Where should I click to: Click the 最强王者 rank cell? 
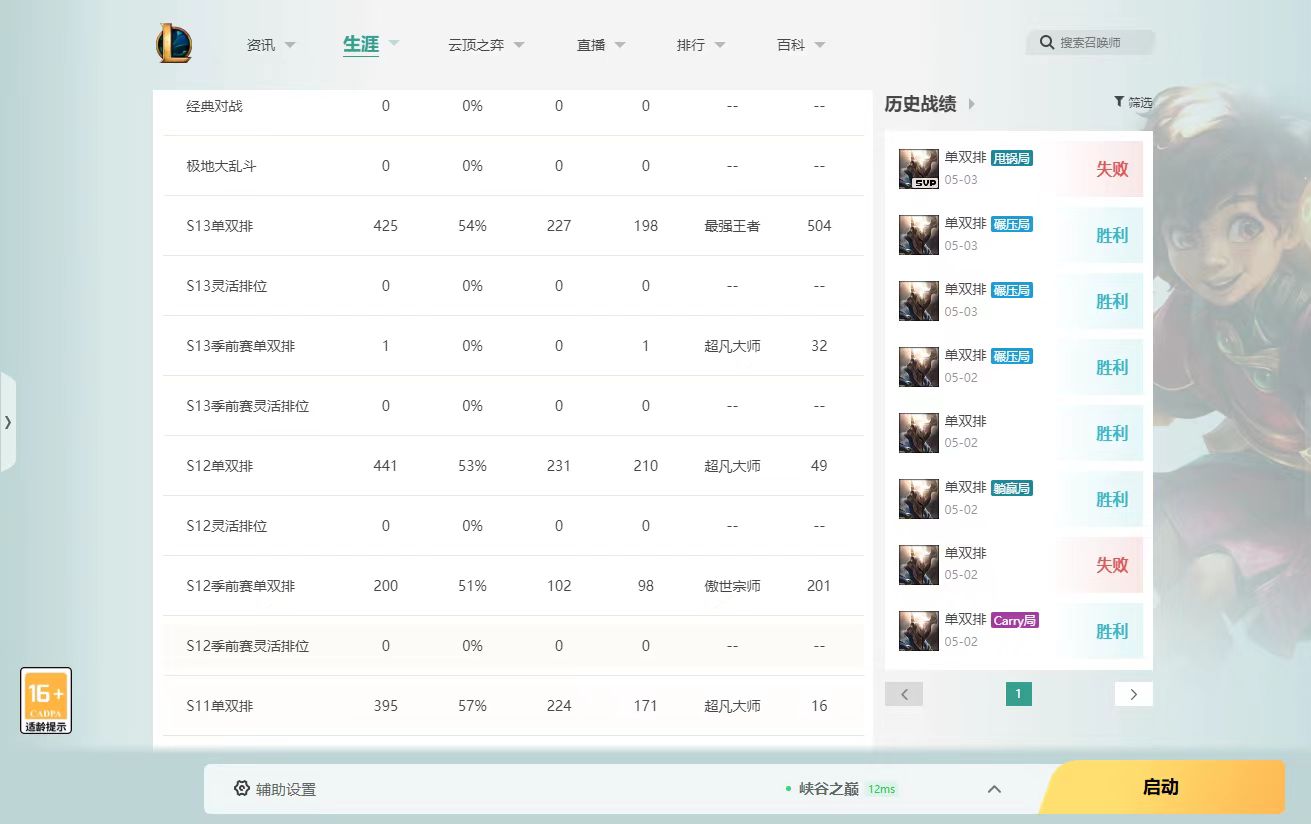(732, 226)
